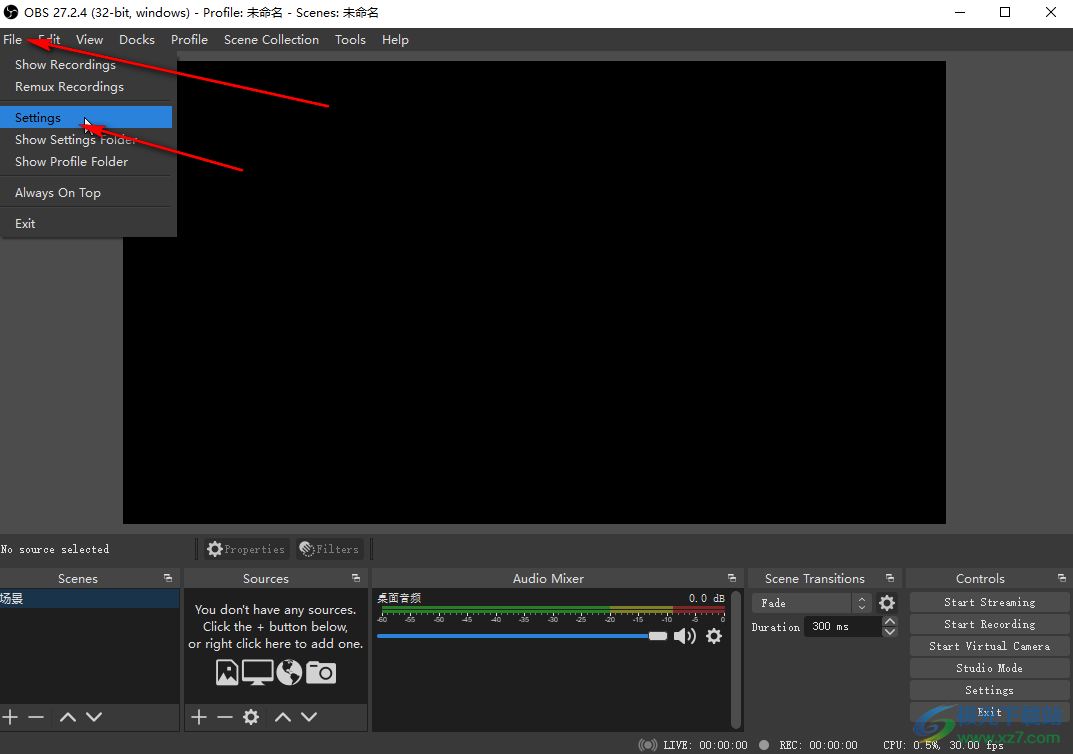Move source up arrow
The height and width of the screenshot is (754, 1073).
283,717
